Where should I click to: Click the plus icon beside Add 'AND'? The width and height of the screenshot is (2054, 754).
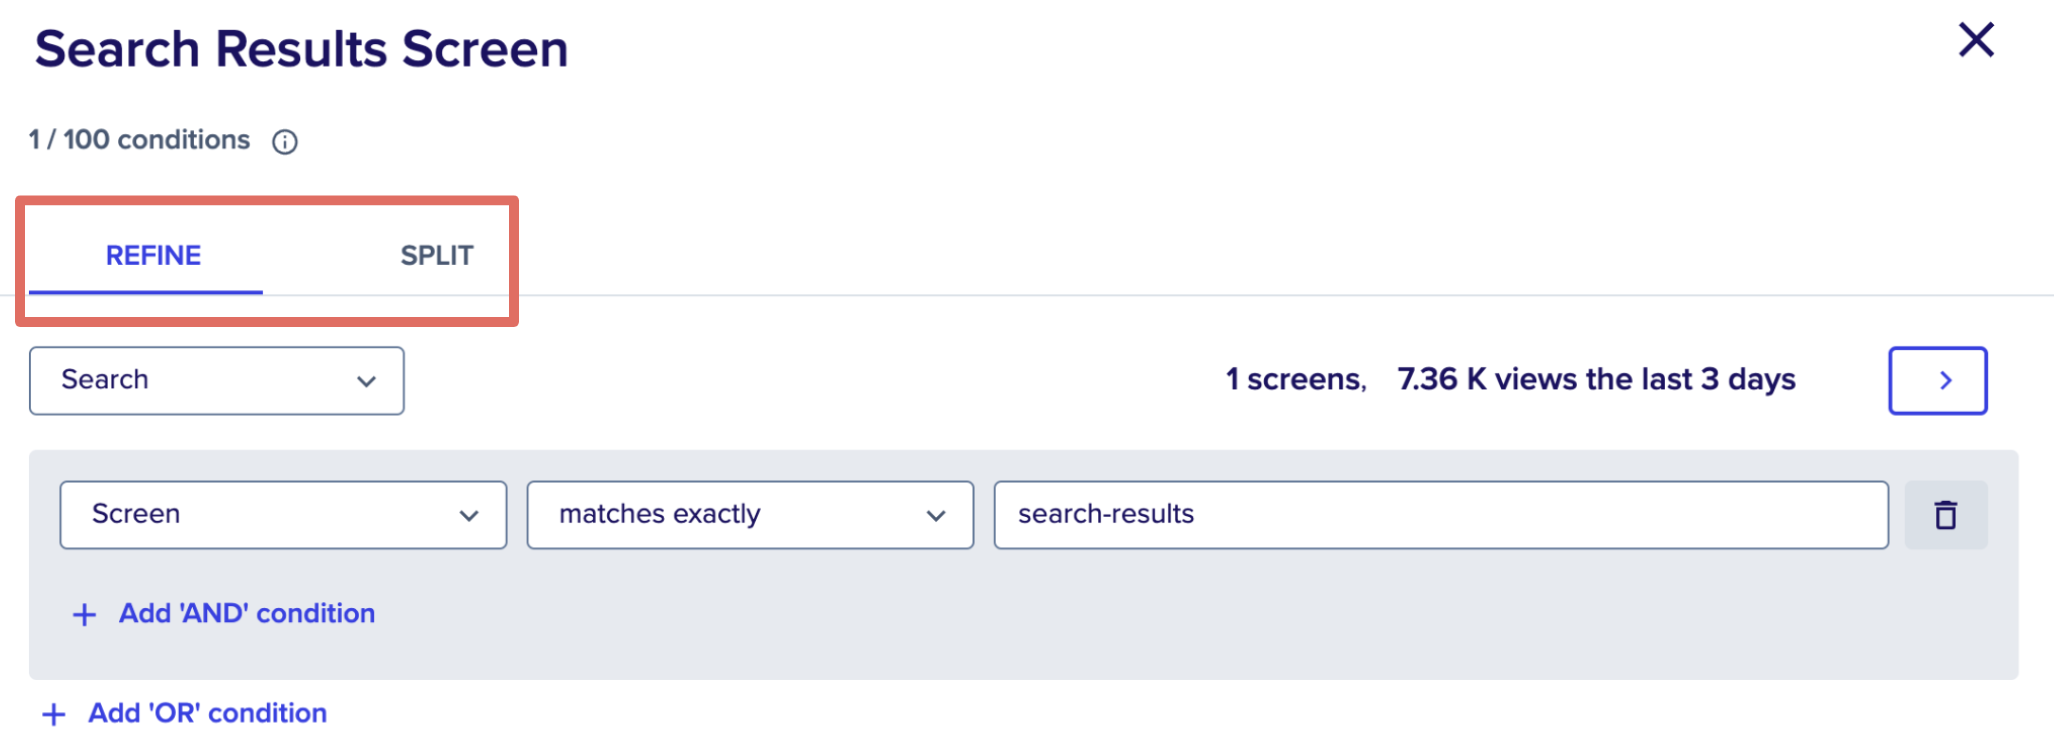coord(85,614)
